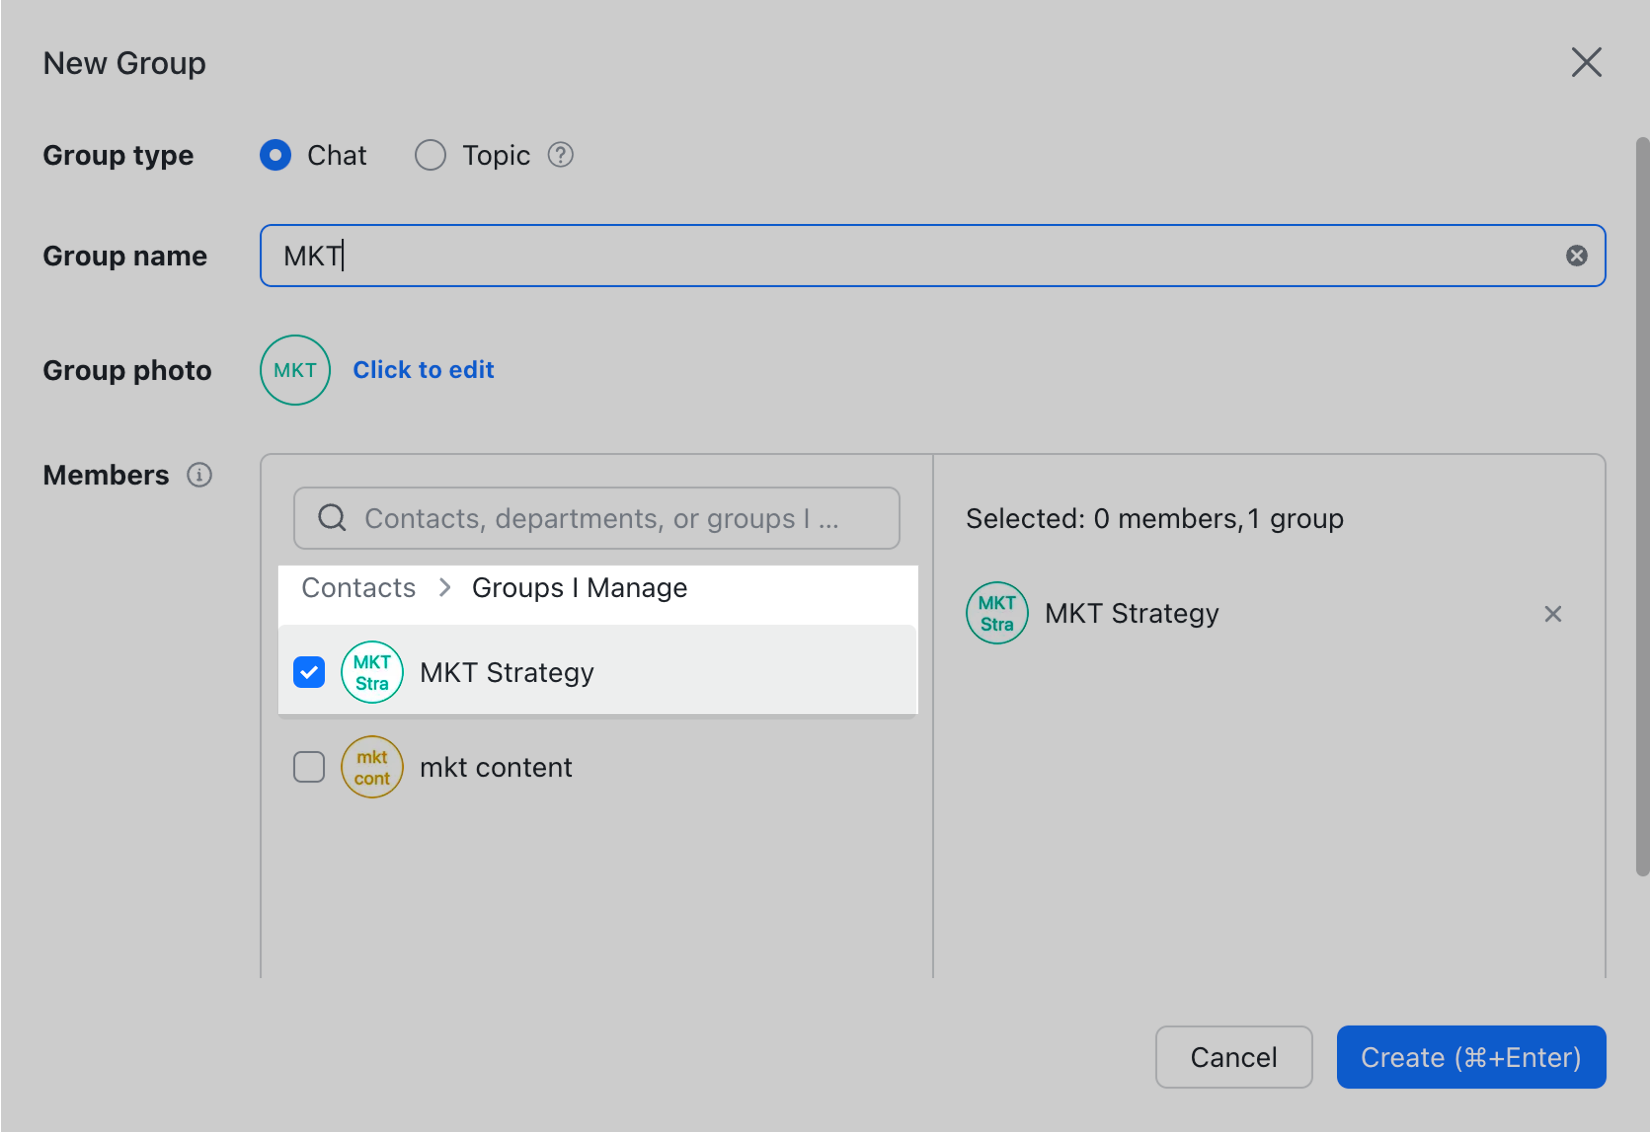Click the mkt content group avatar

coord(371,767)
